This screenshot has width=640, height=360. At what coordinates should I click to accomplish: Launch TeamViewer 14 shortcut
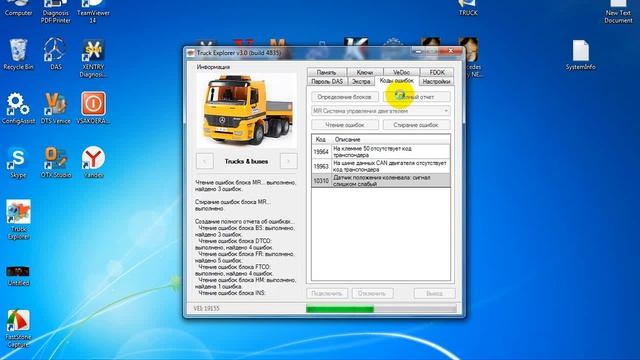coord(93,11)
